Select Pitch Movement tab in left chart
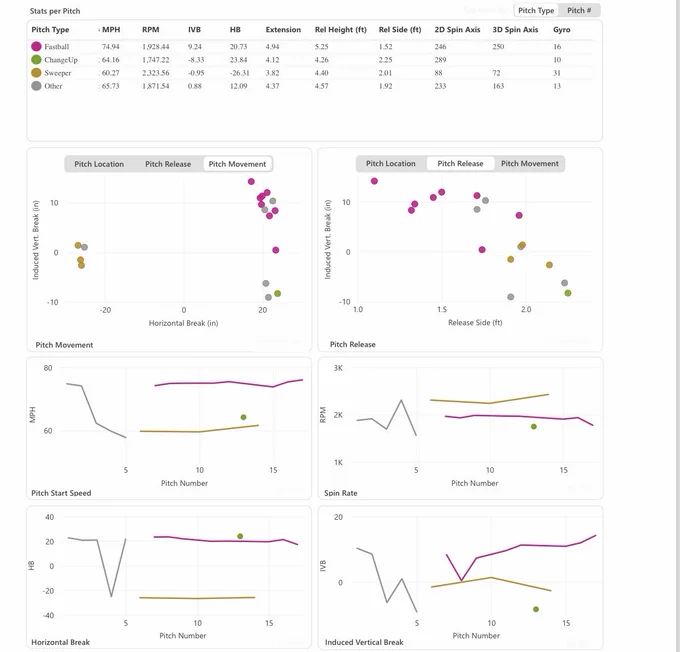Viewport: 680px width, 652px height. pos(237,164)
